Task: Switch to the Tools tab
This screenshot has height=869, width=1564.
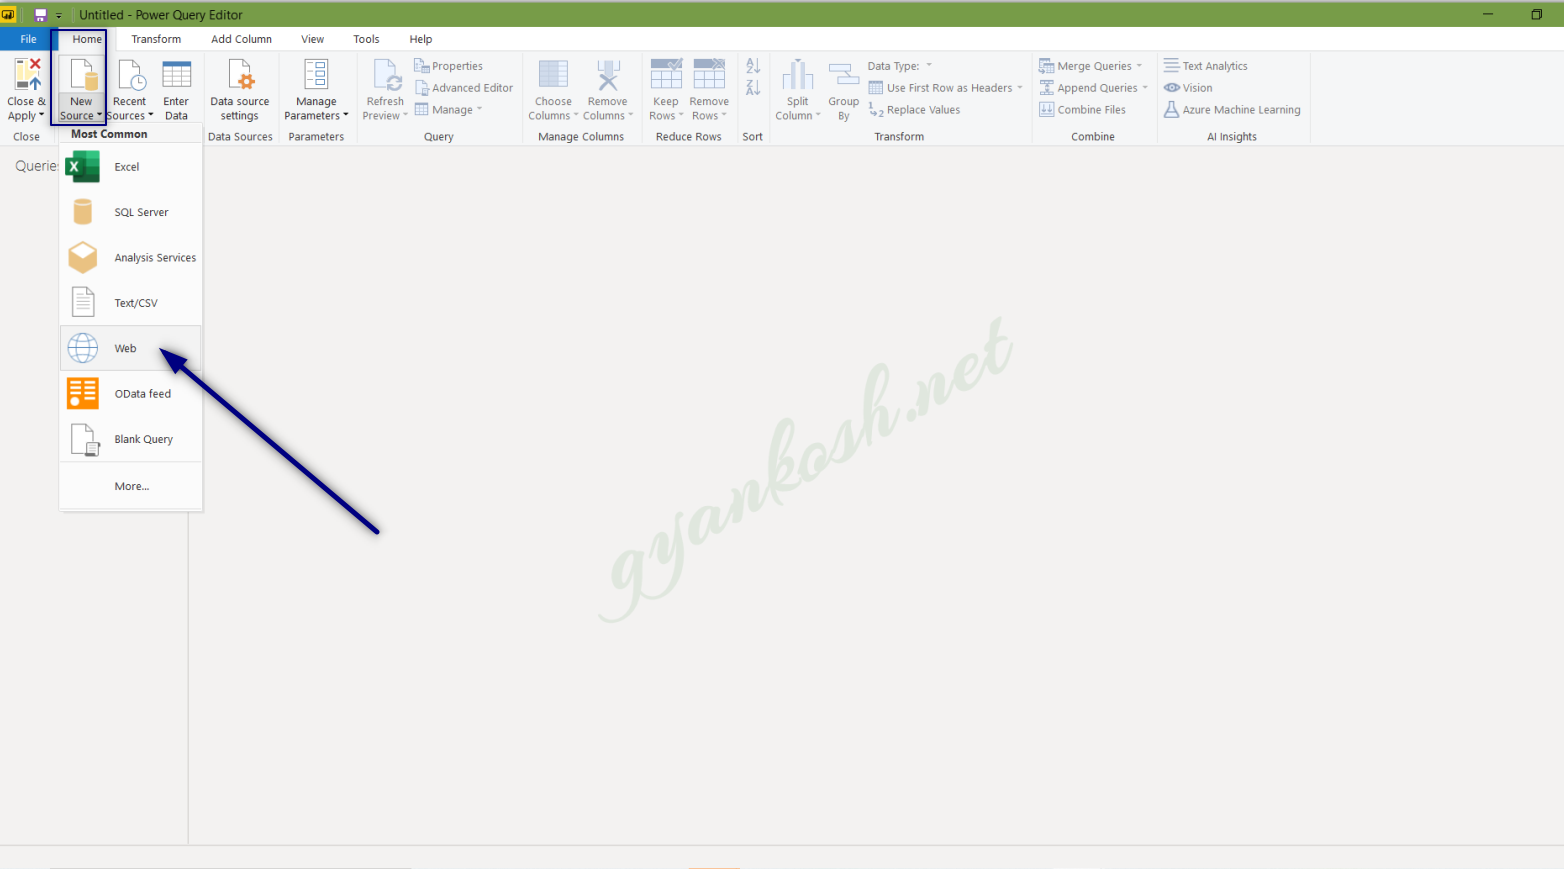Action: click(366, 39)
